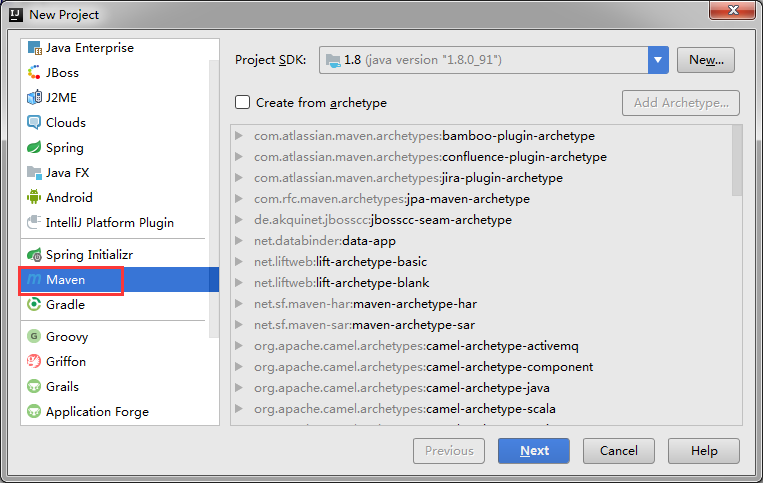Screen dimensions: 763x483
Task: Expand maven-archetype-sar node
Action: 239,324
